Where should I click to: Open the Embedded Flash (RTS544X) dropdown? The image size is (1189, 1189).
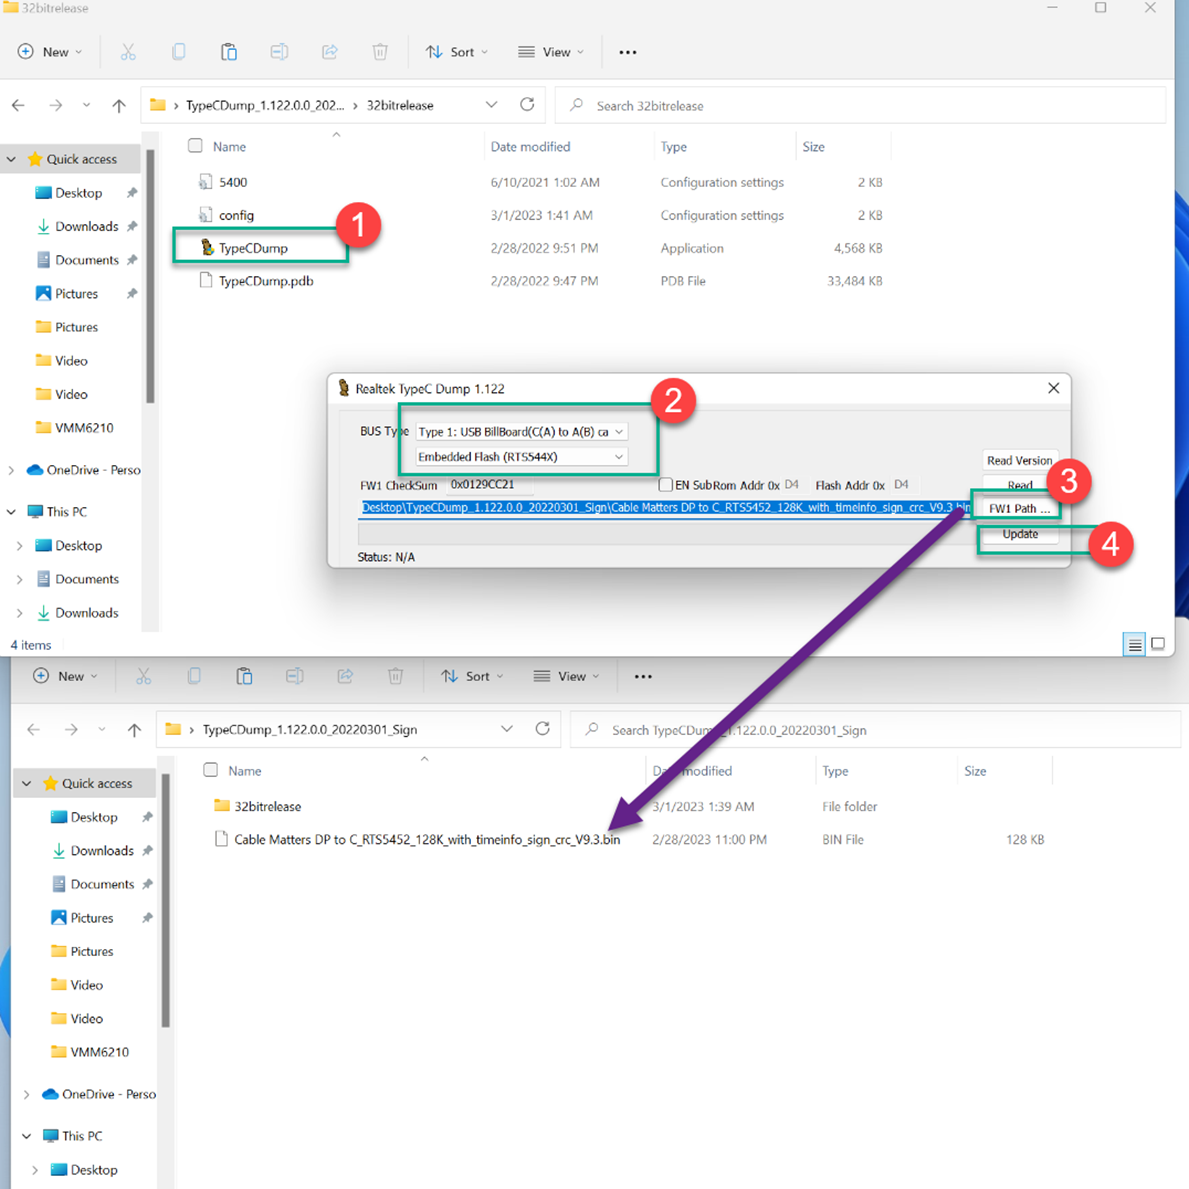click(x=522, y=456)
